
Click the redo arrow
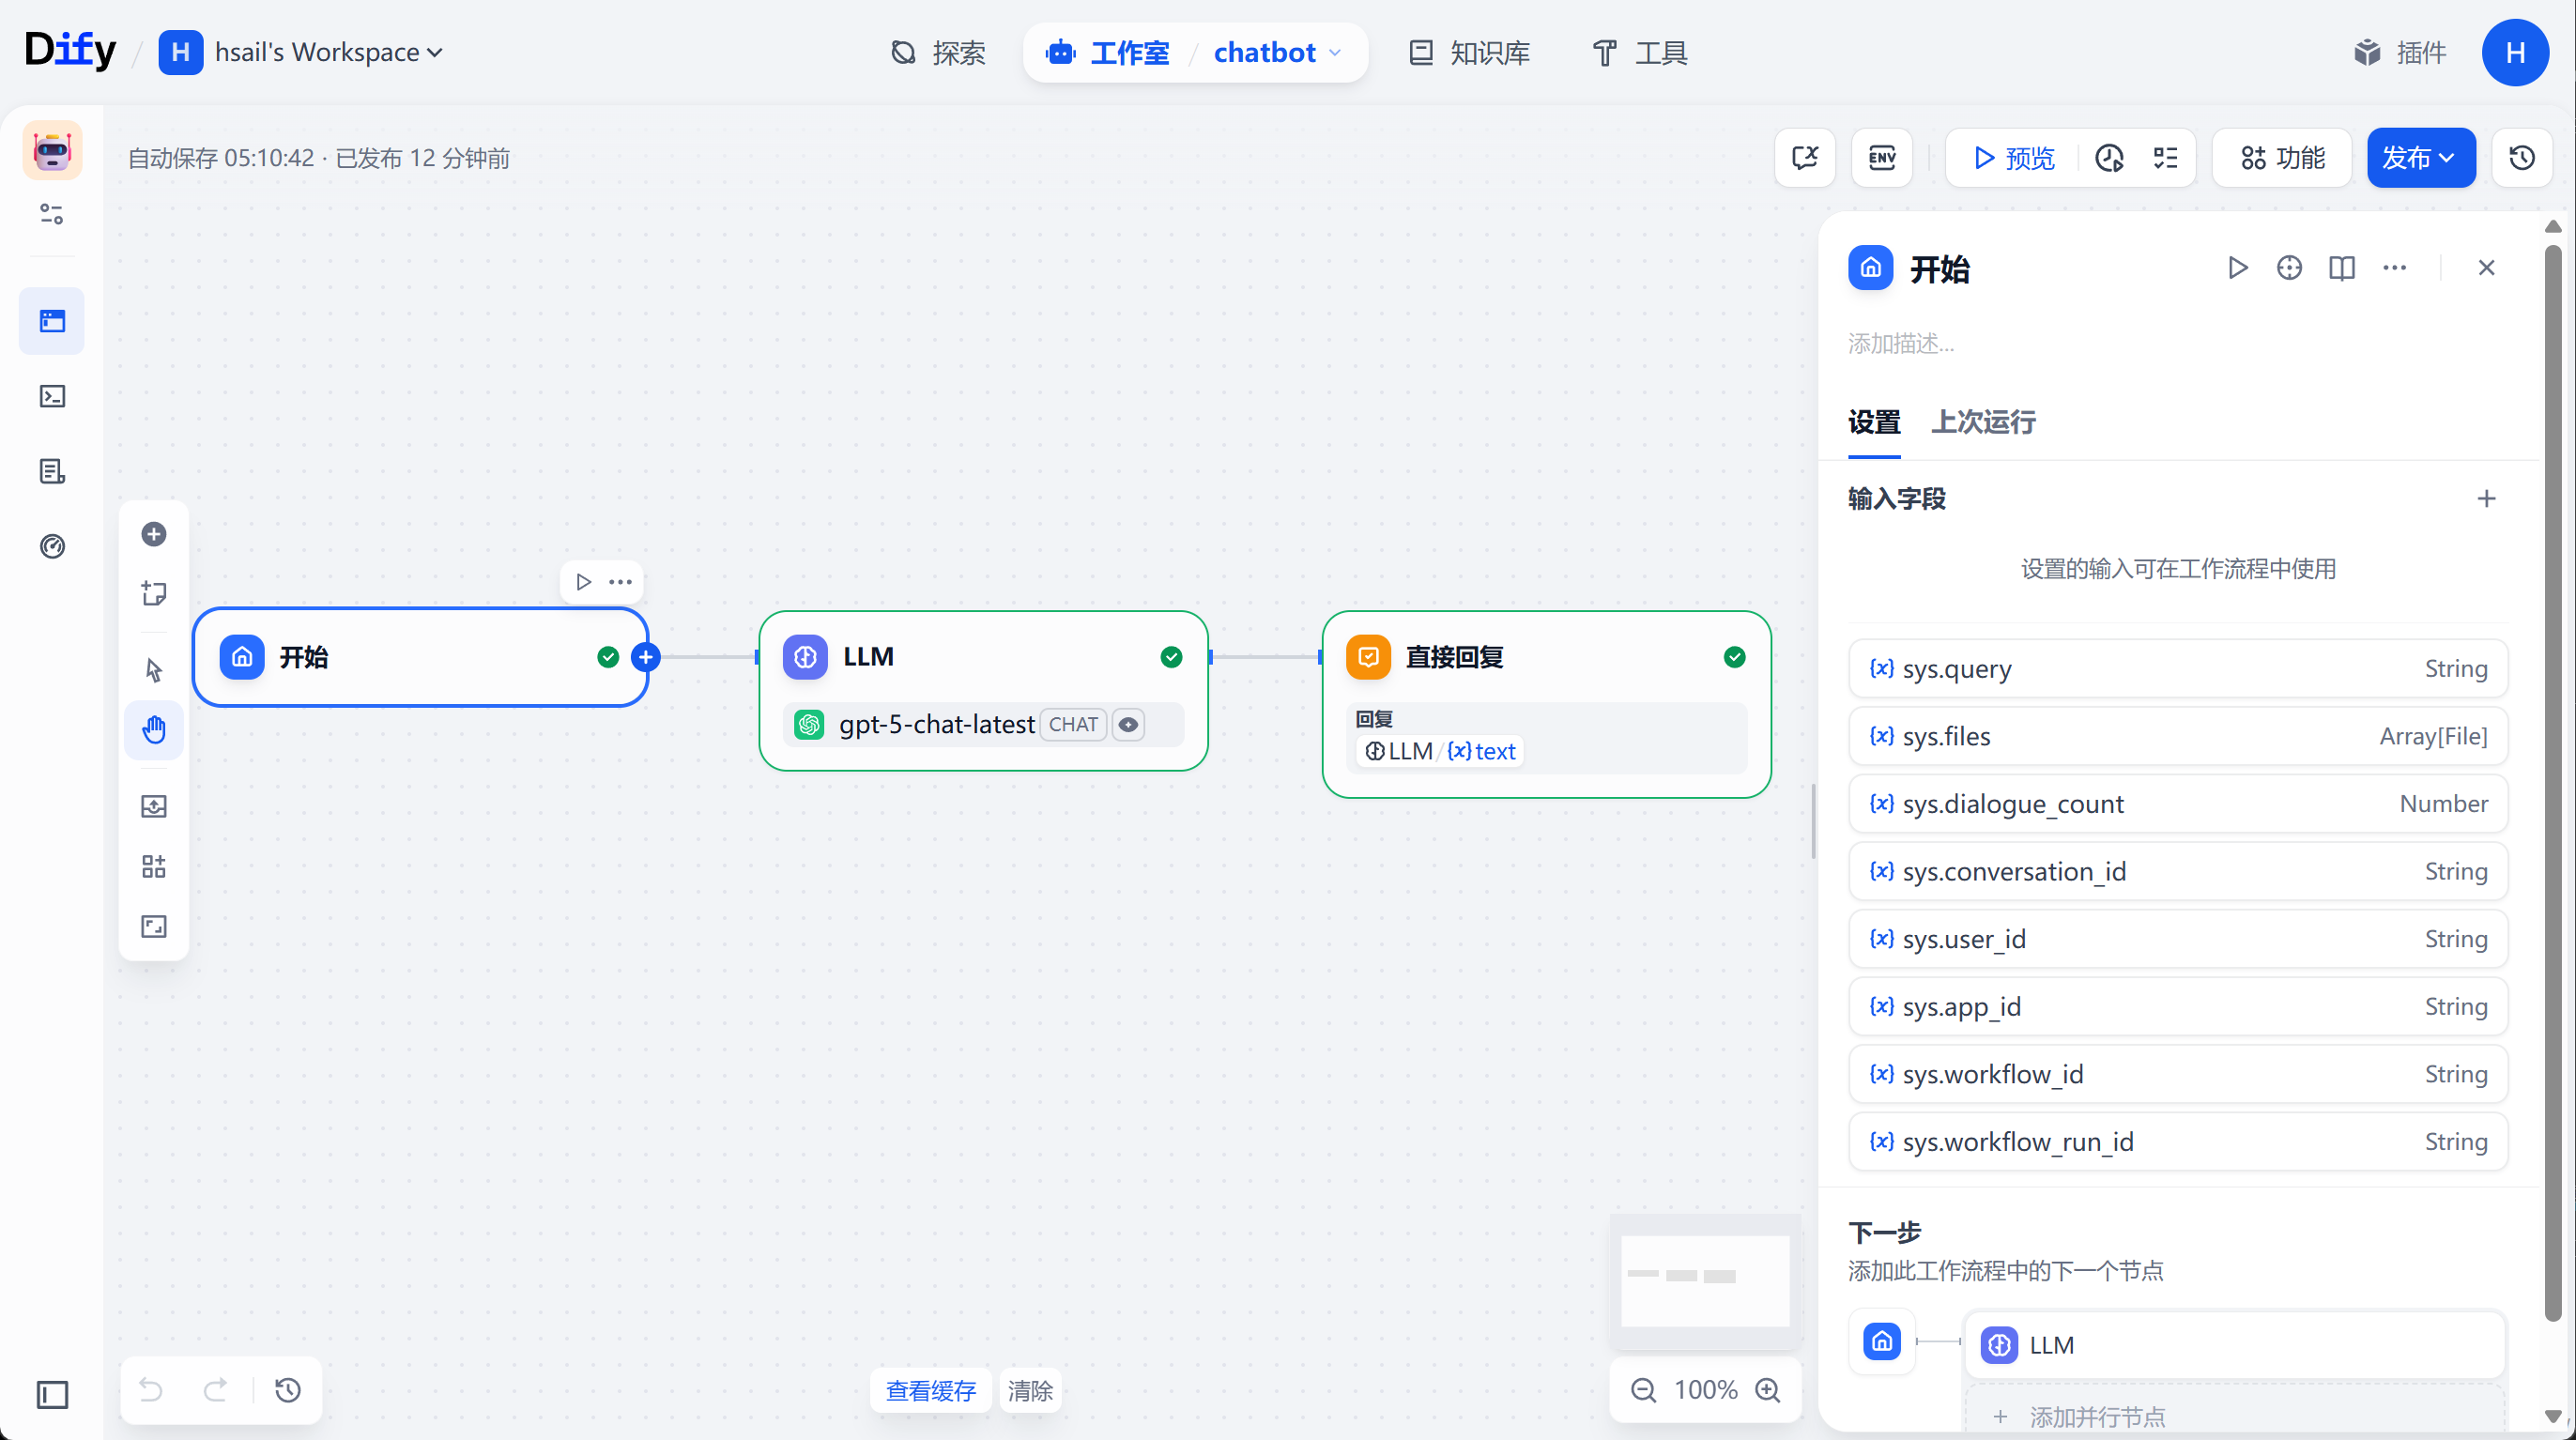215,1390
